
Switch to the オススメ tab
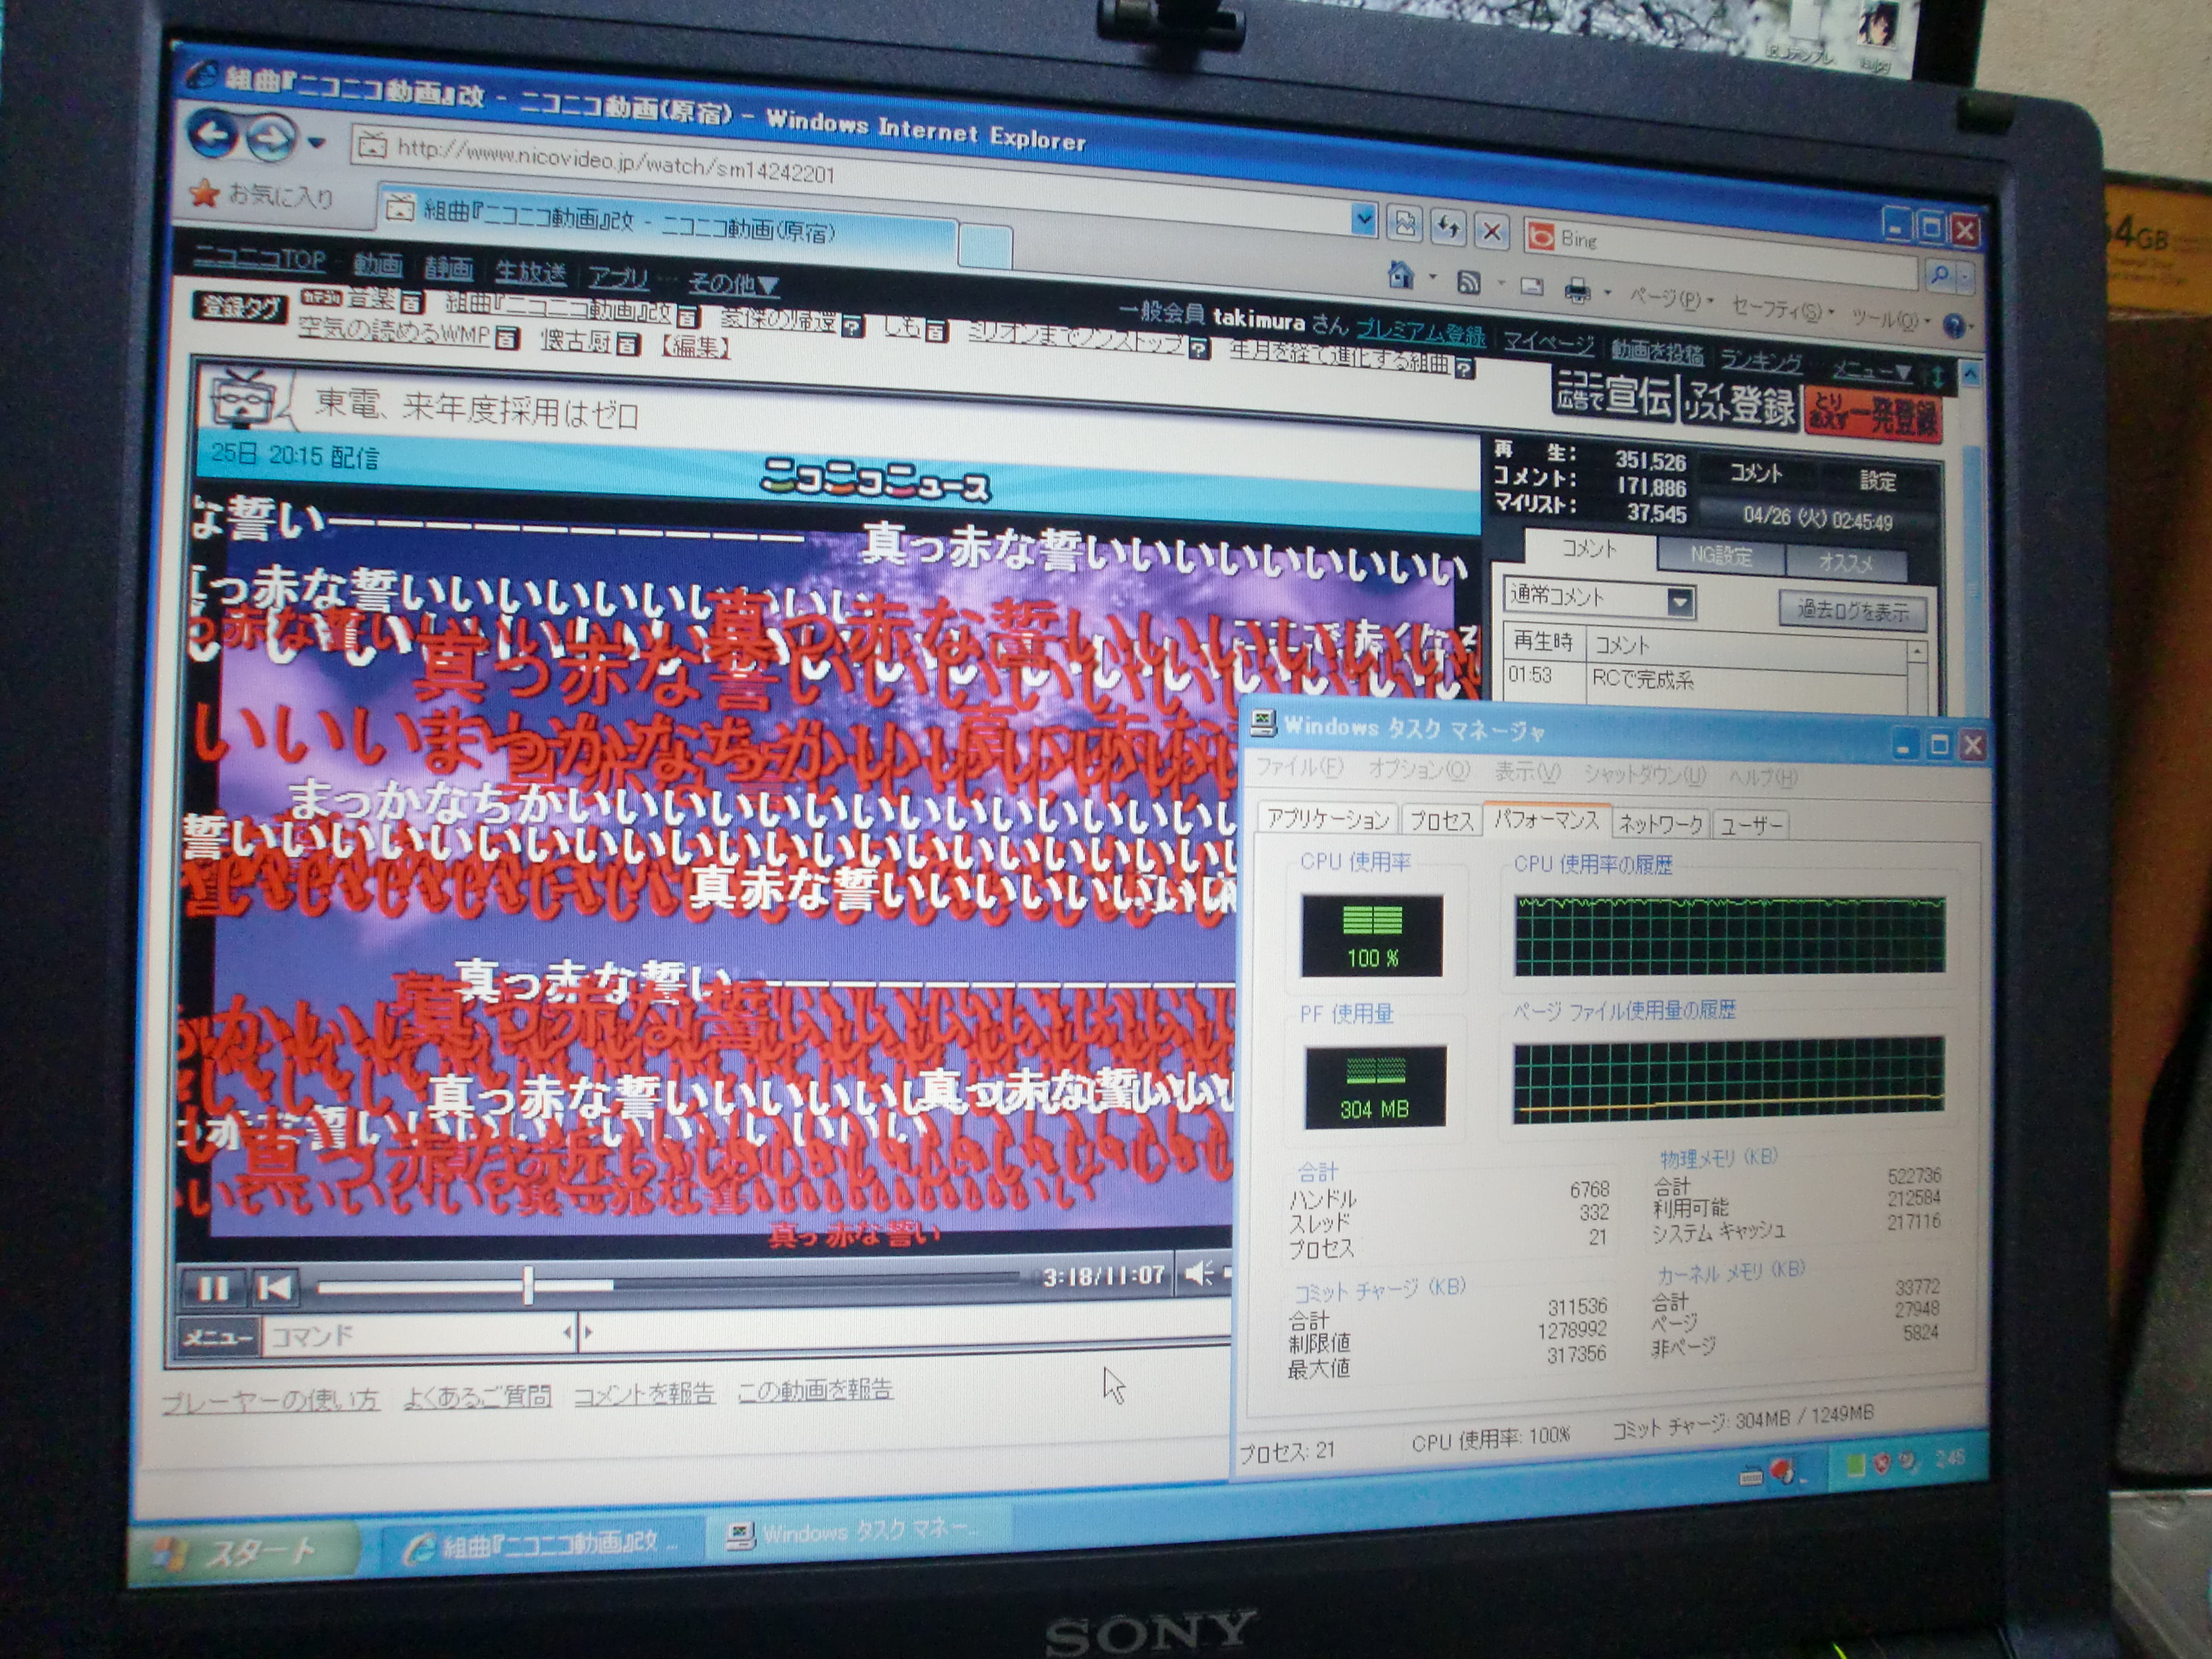1846,563
